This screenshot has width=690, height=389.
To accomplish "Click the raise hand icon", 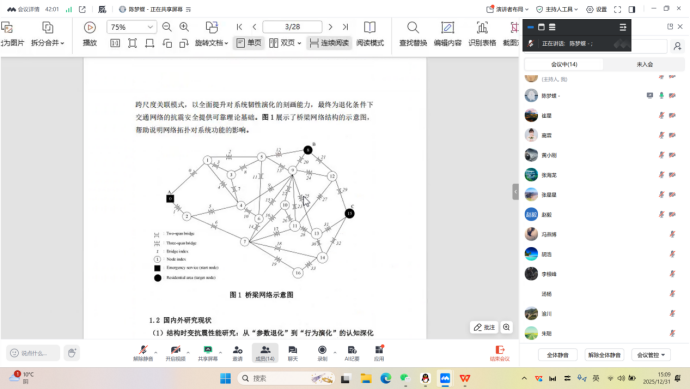I will [72, 353].
